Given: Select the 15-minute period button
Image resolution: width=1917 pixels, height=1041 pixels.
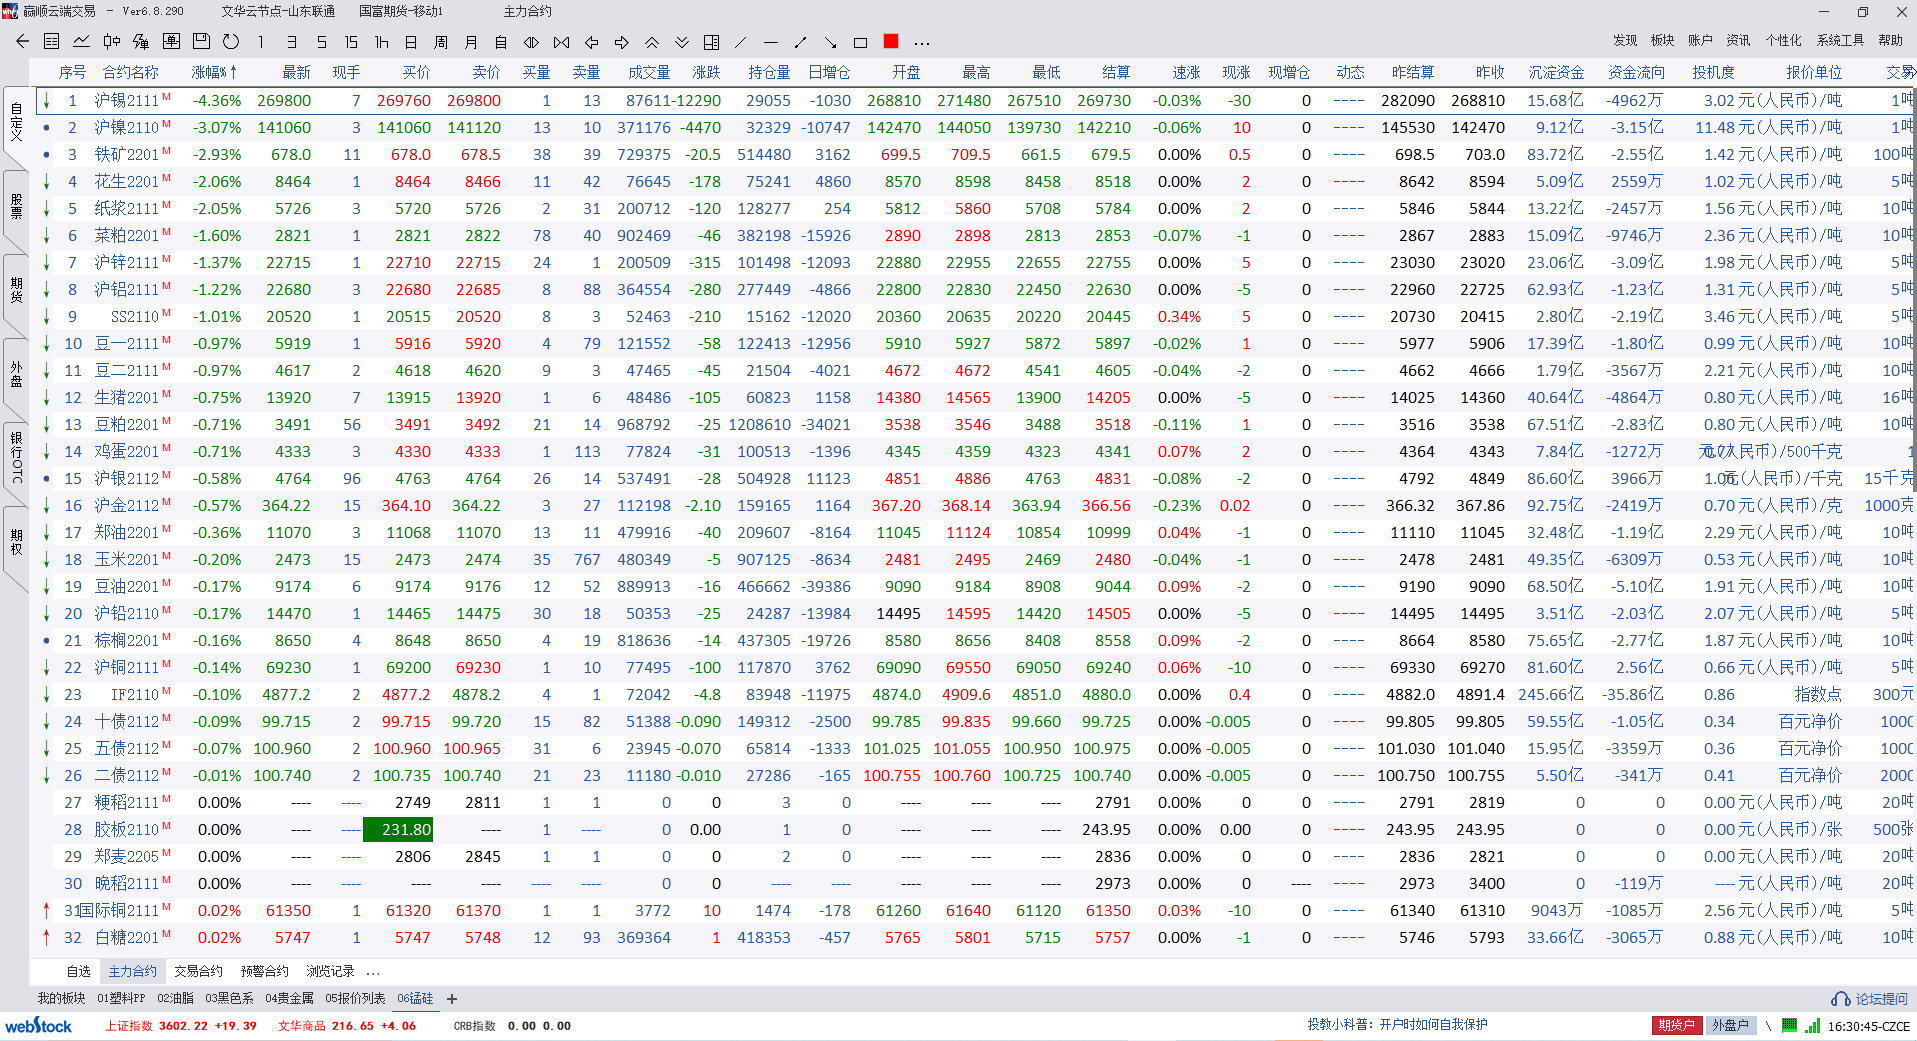Looking at the screenshot, I should point(351,42).
